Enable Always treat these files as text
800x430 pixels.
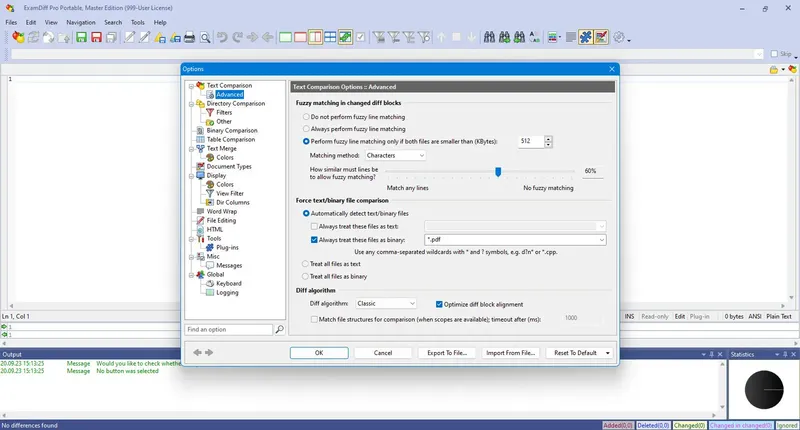point(314,226)
